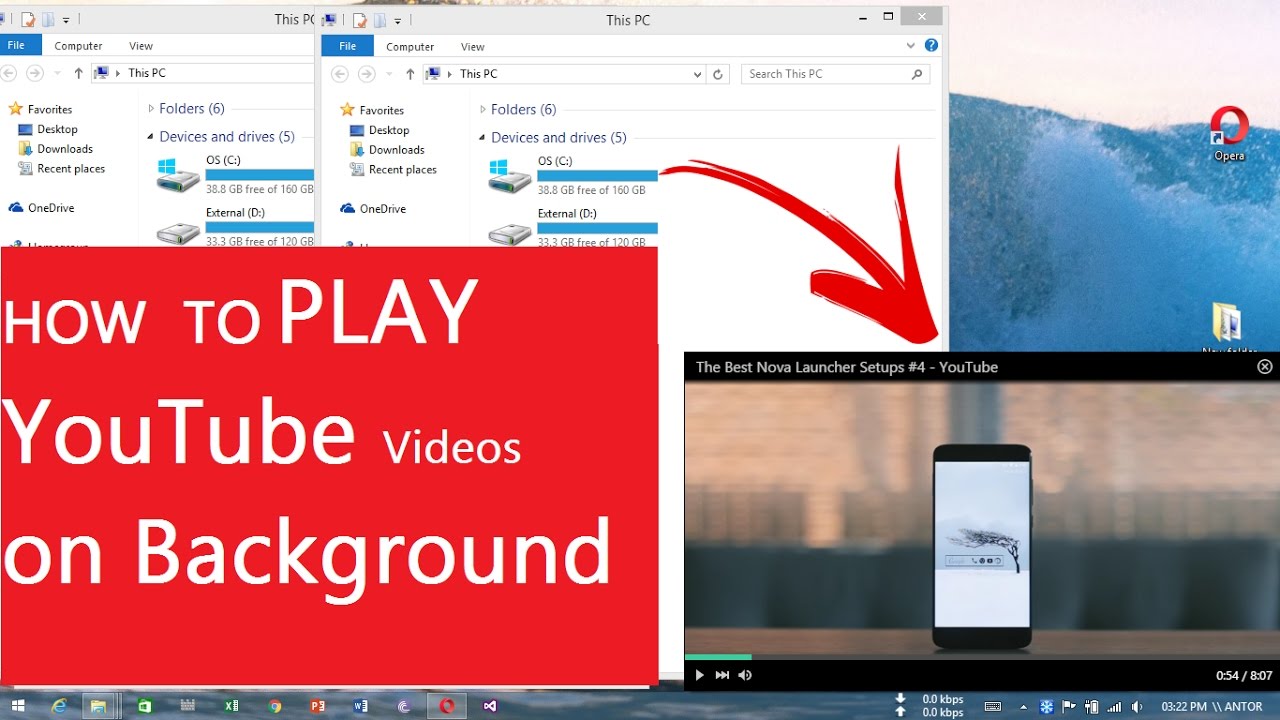Click Properties icon in front window title bar

(x=361, y=19)
